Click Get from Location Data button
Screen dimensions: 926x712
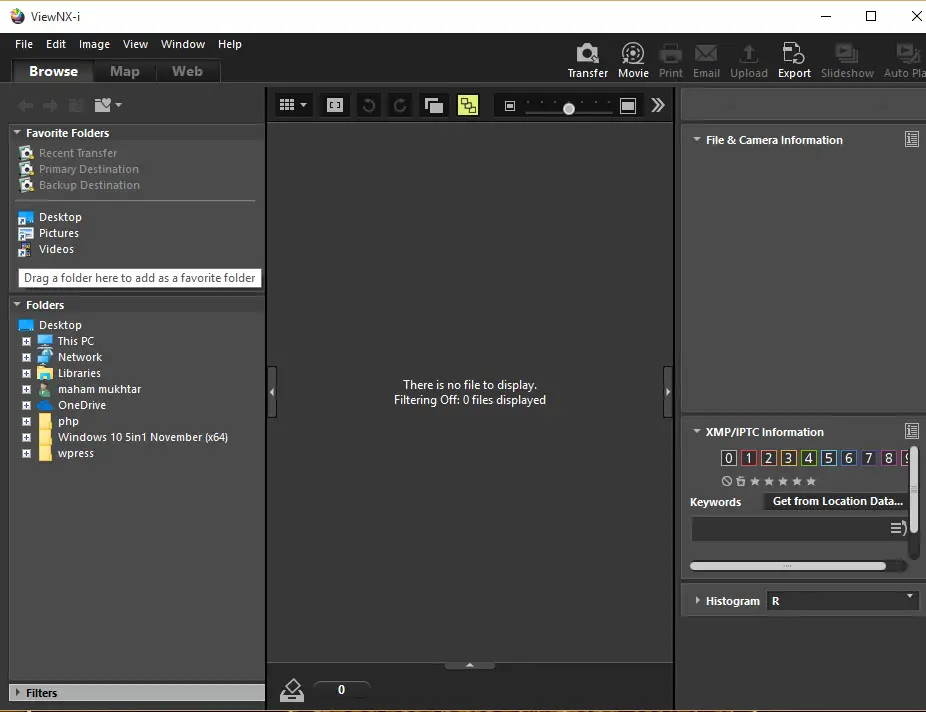point(837,501)
